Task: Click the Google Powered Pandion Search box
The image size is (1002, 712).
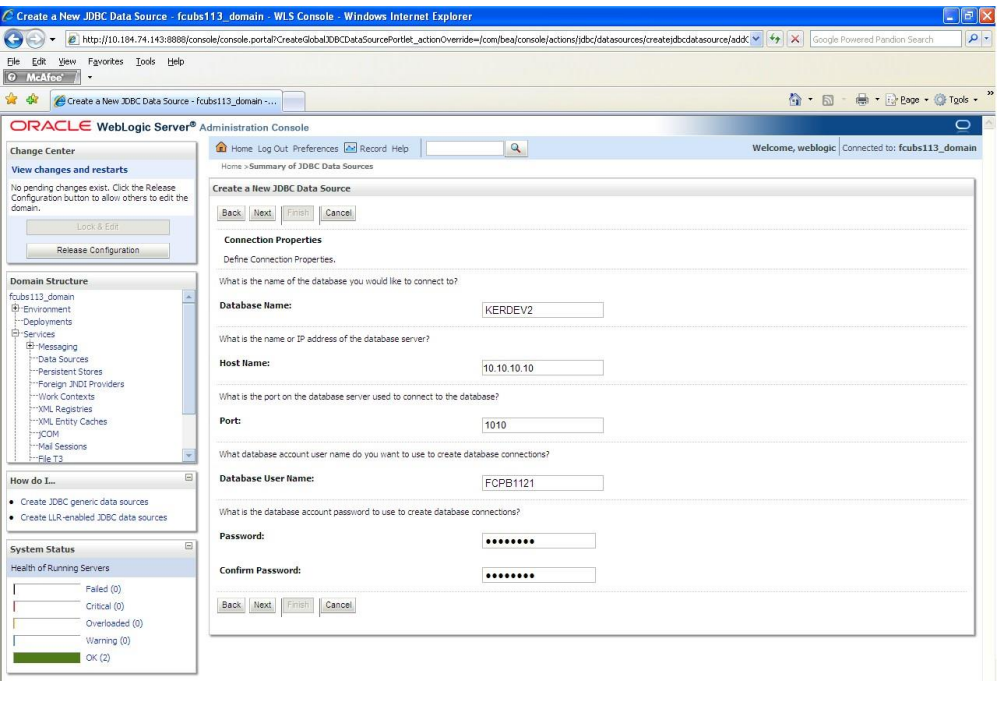Action: [x=885, y=40]
